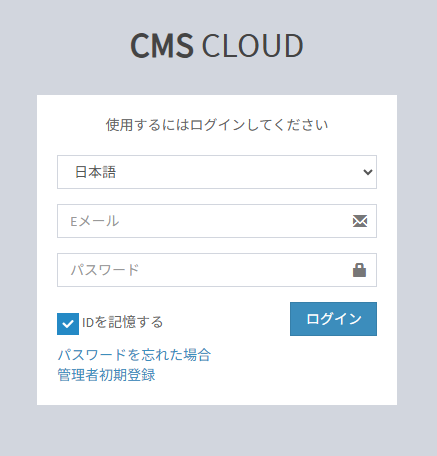Click the white checkmark icon
Screen dimensions: 437x456
[68, 324]
